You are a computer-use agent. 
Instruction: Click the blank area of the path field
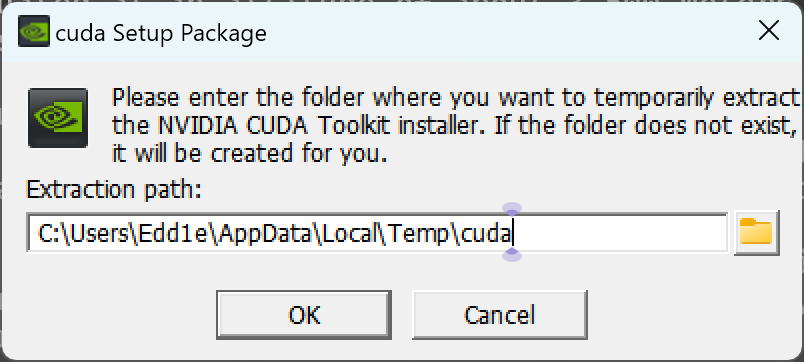pyautogui.click(x=620, y=233)
